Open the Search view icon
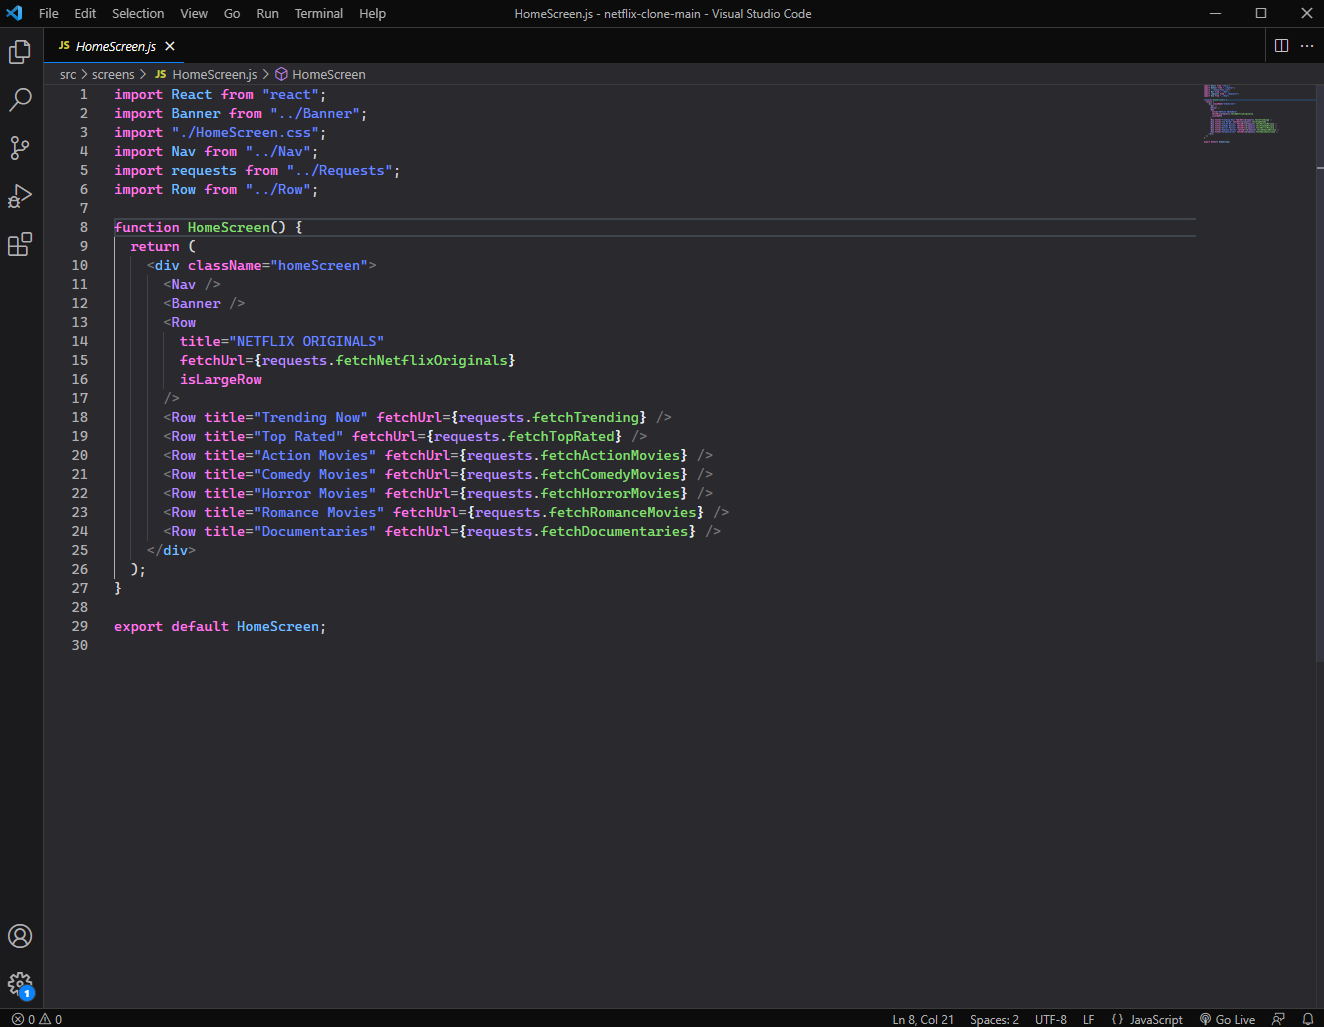Viewport: 1324px width, 1027px height. point(20,100)
